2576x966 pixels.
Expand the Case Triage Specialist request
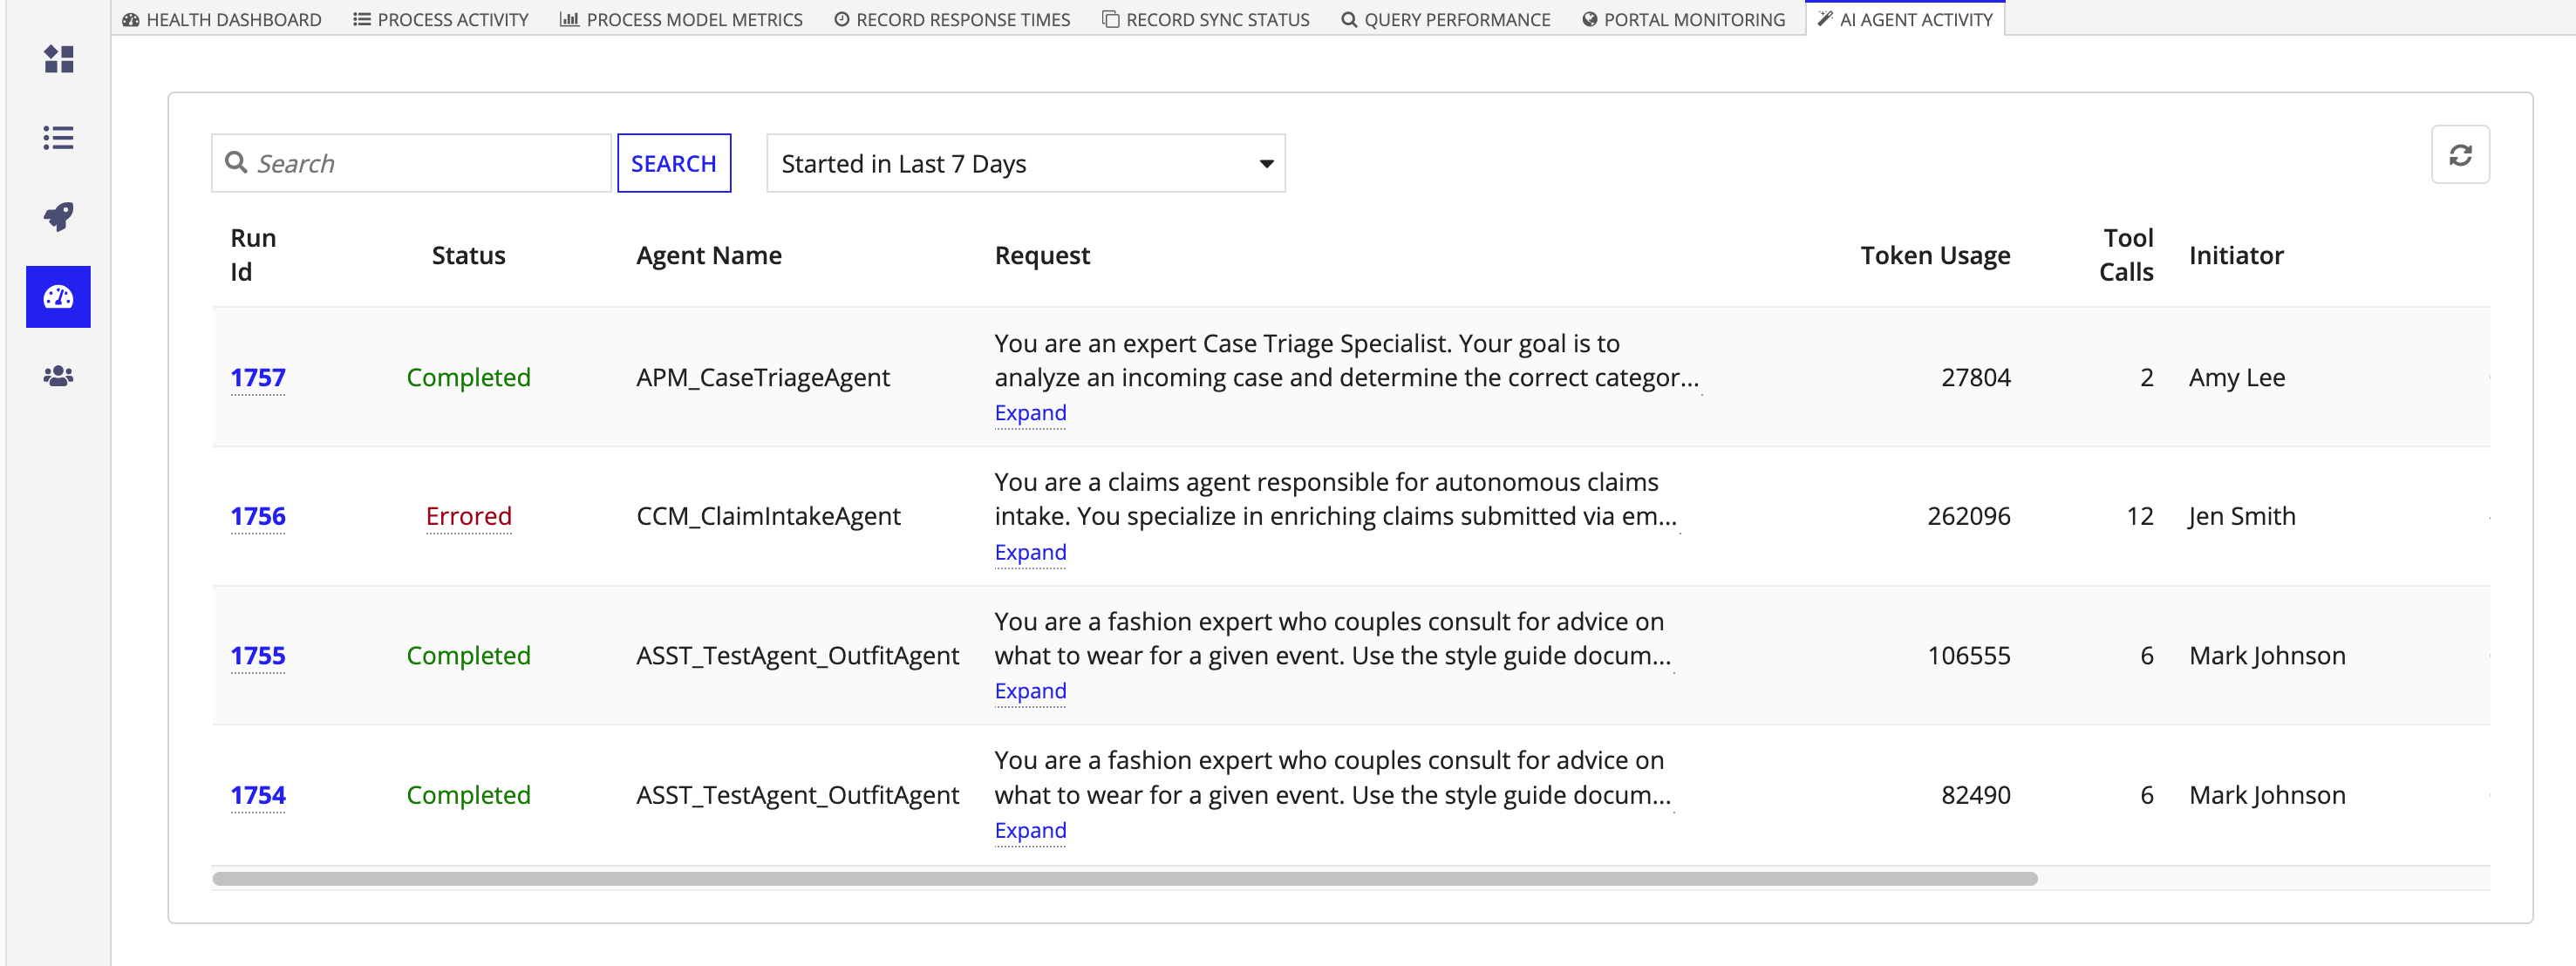coord(1030,413)
